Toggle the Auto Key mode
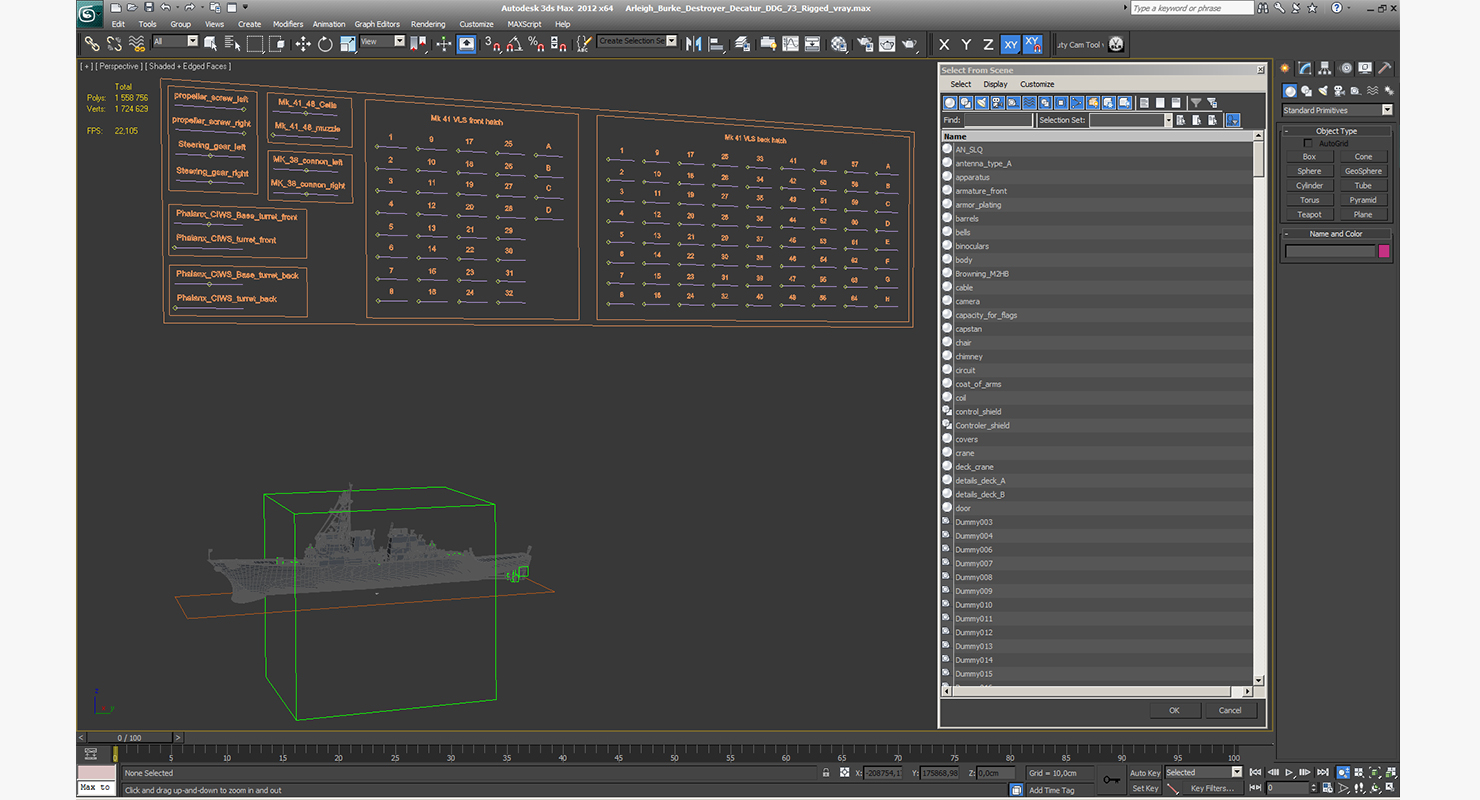Viewport: 1480px width, 800px height. click(x=1145, y=773)
